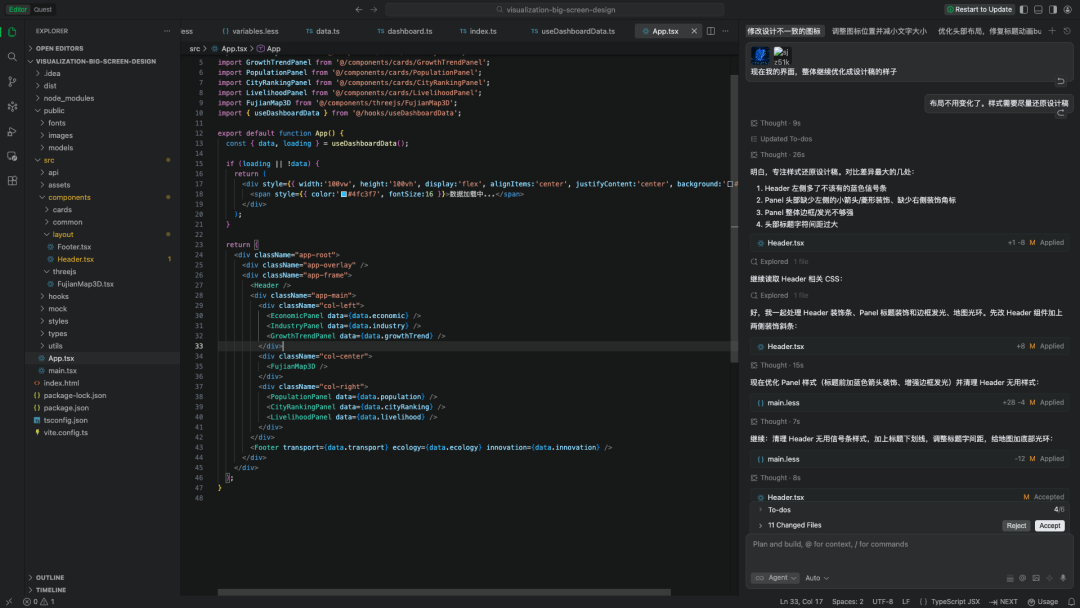
Task: Select chat tab 调整图标位置并减小文字大小
Action: [879, 31]
